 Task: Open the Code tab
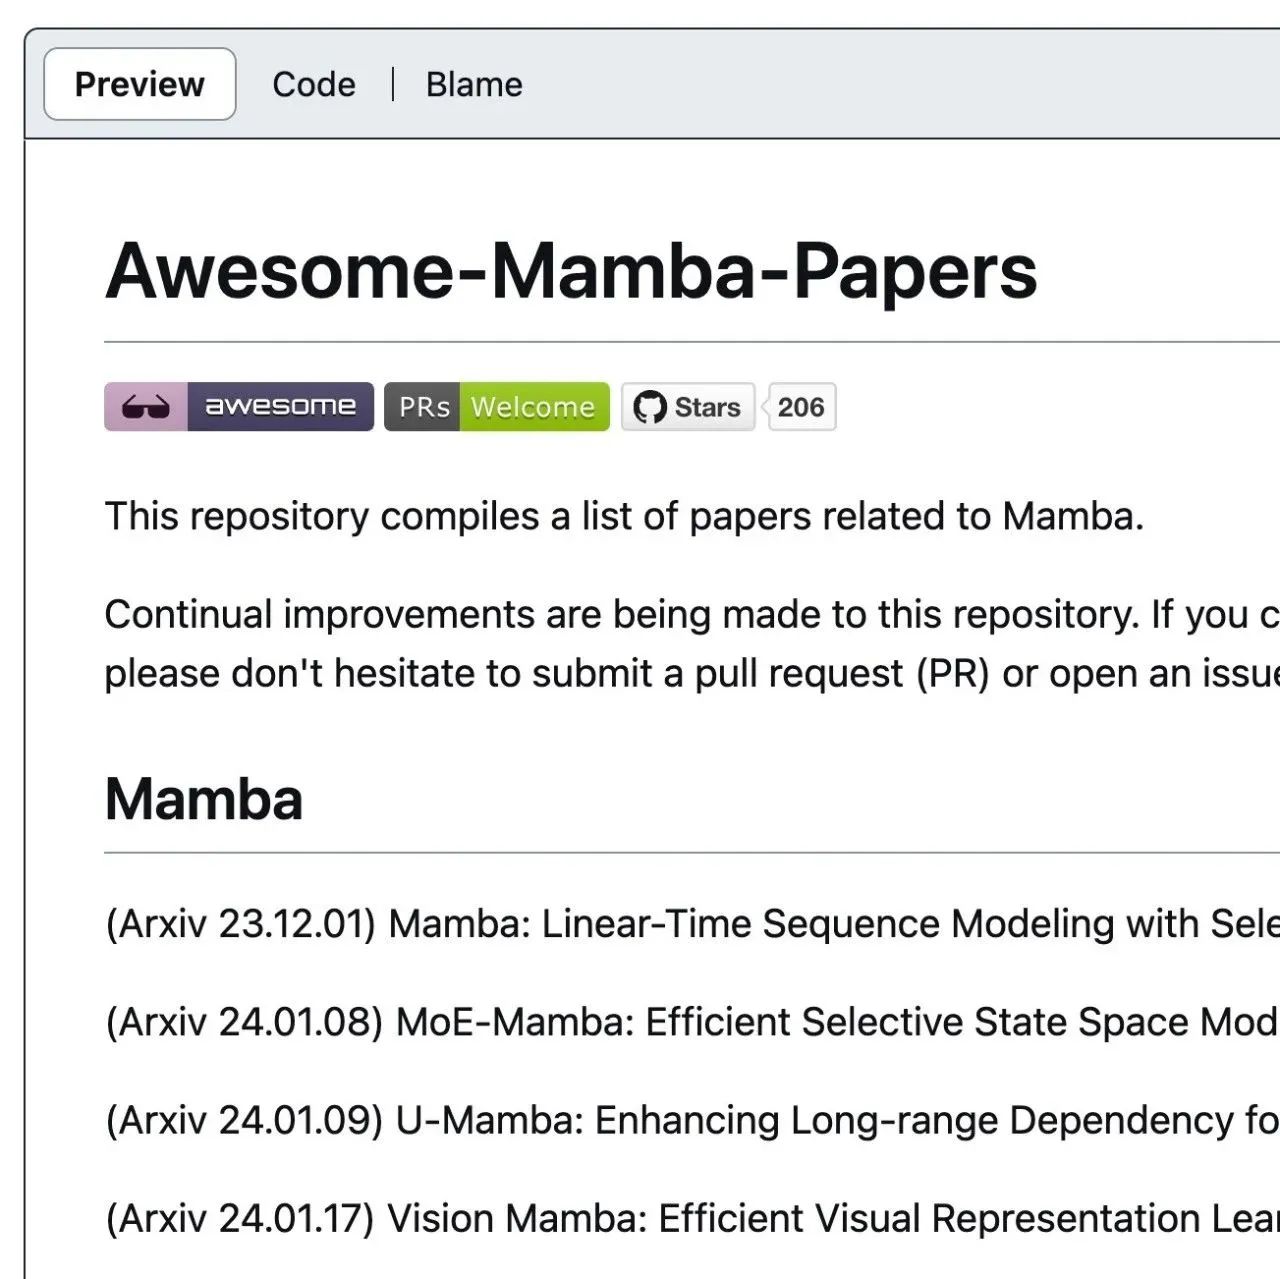[314, 84]
